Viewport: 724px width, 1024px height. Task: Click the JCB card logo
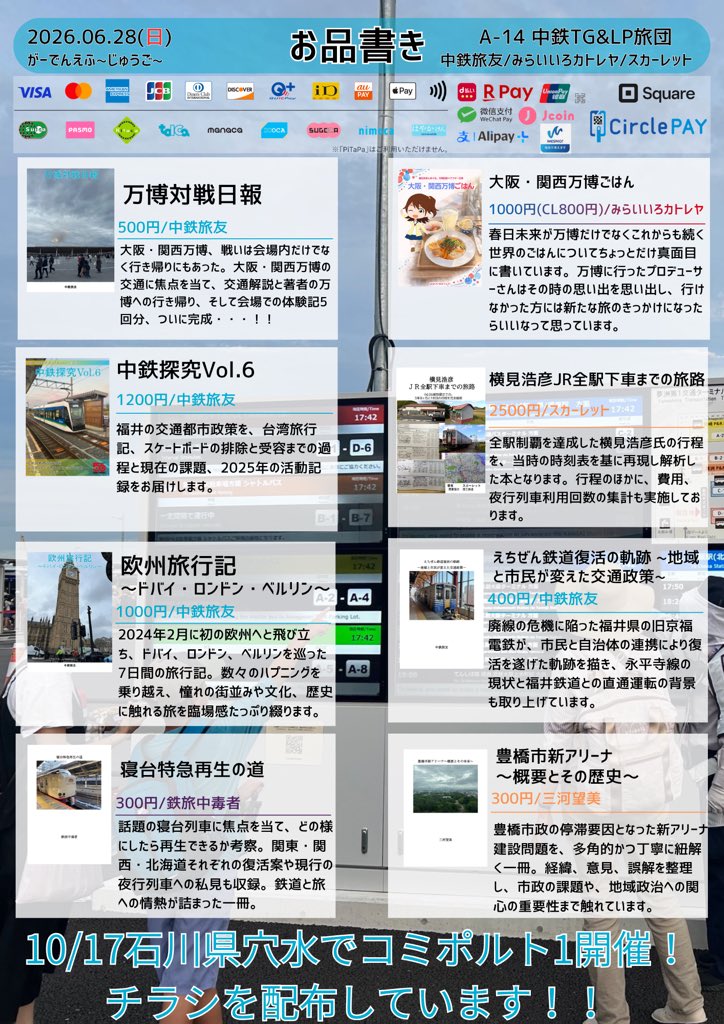[159, 91]
